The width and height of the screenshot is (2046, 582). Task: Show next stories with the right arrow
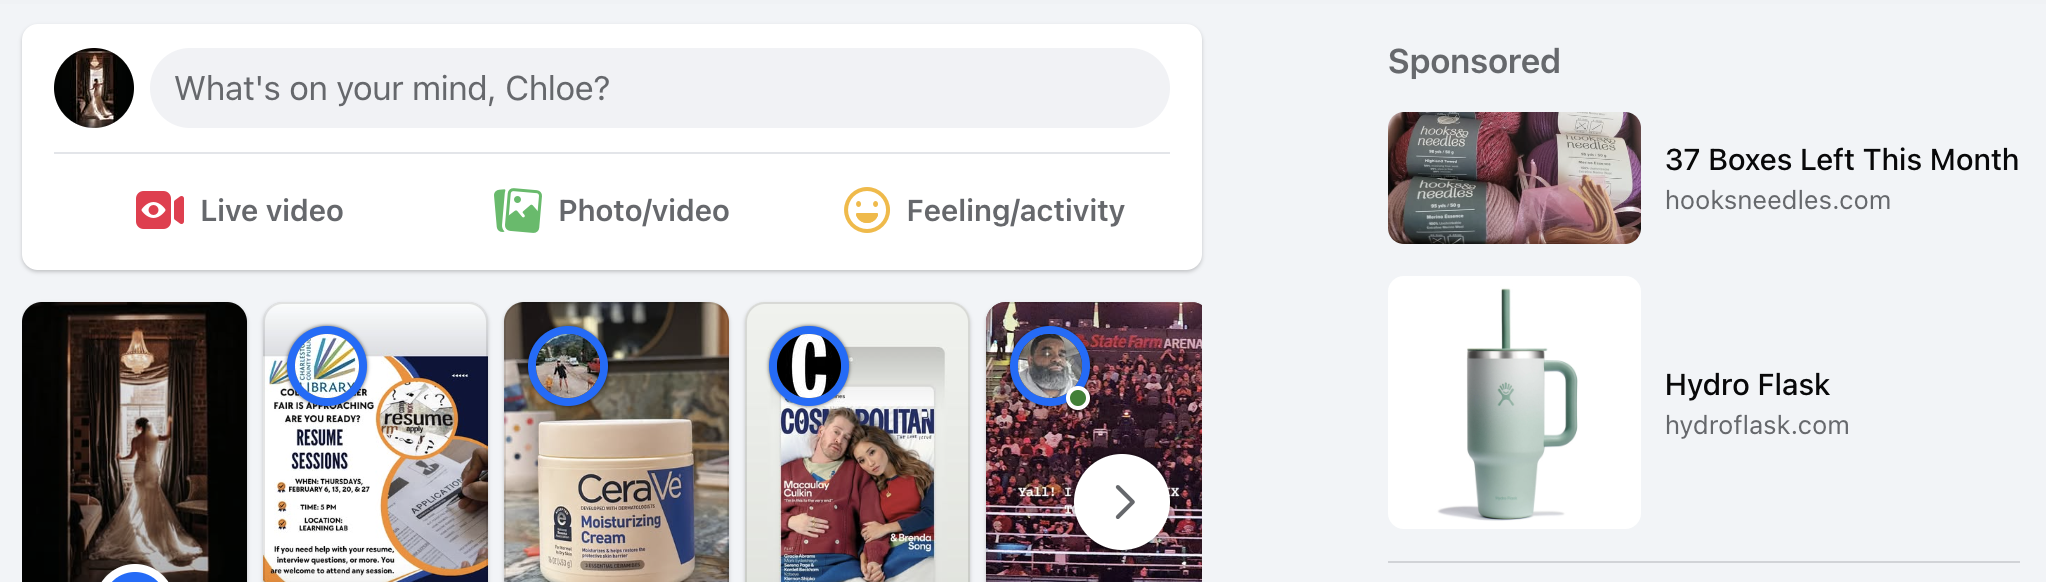(x=1122, y=502)
